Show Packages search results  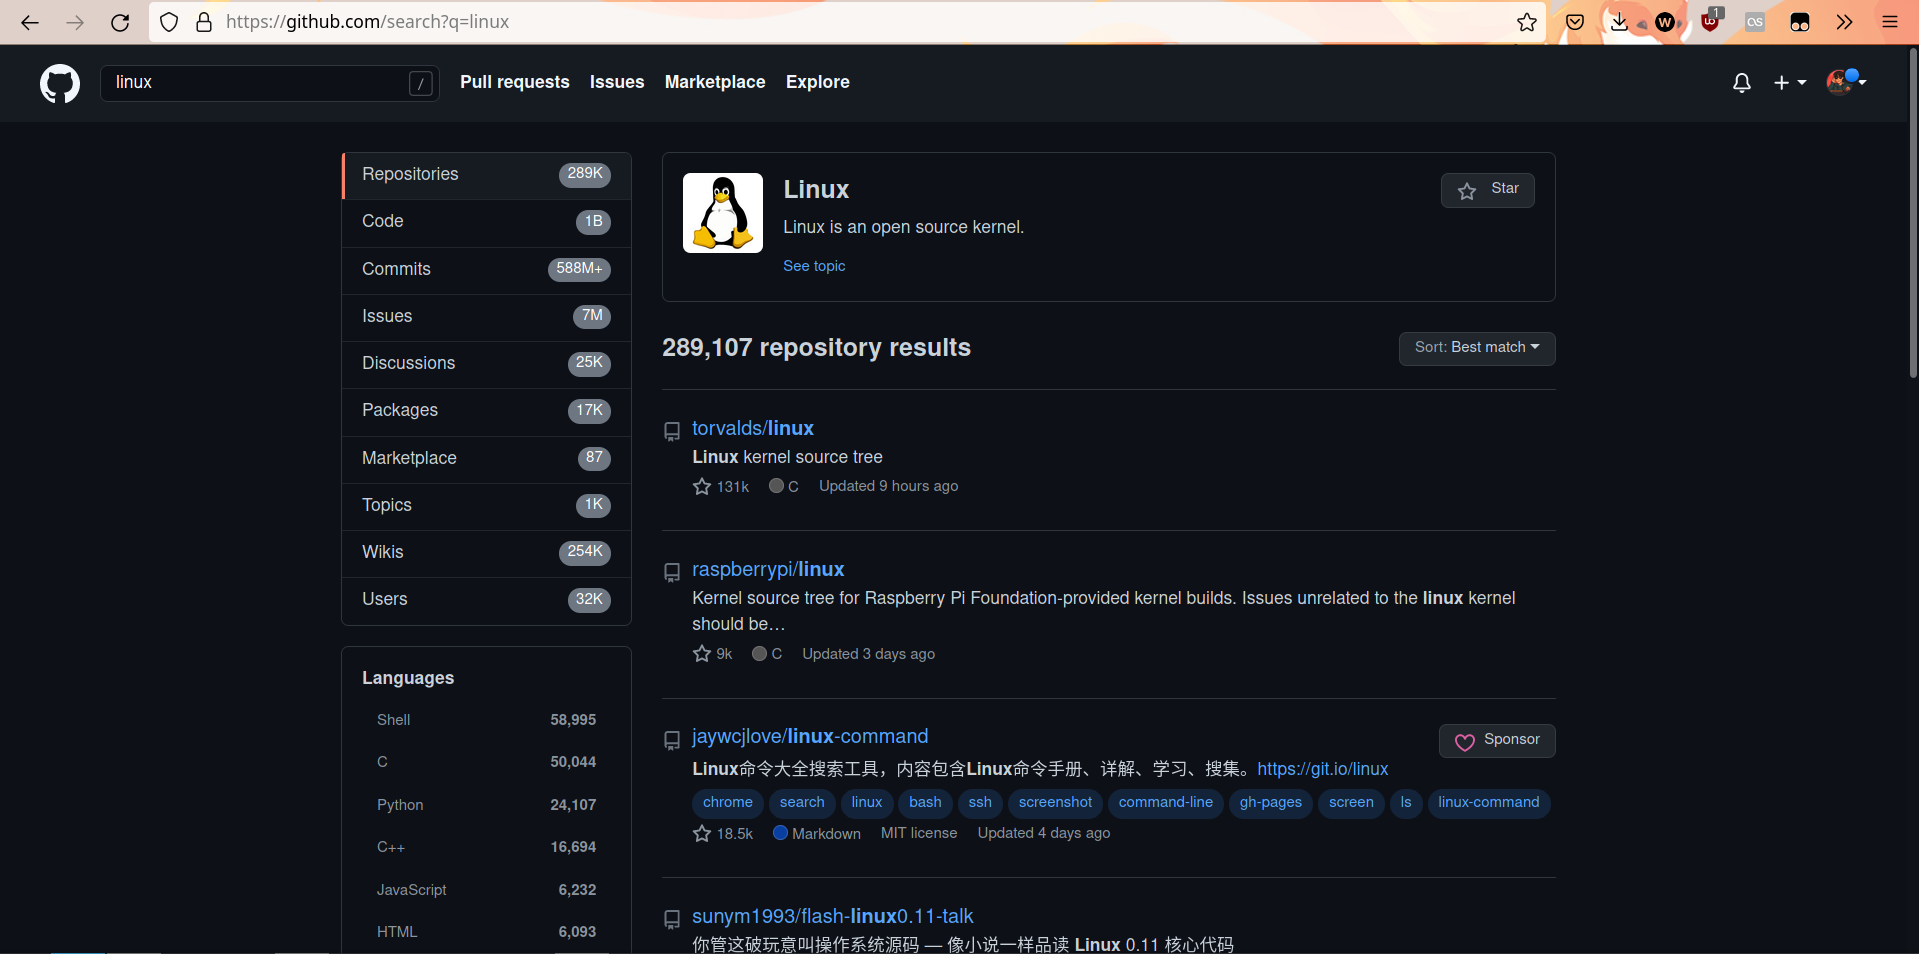(x=487, y=411)
